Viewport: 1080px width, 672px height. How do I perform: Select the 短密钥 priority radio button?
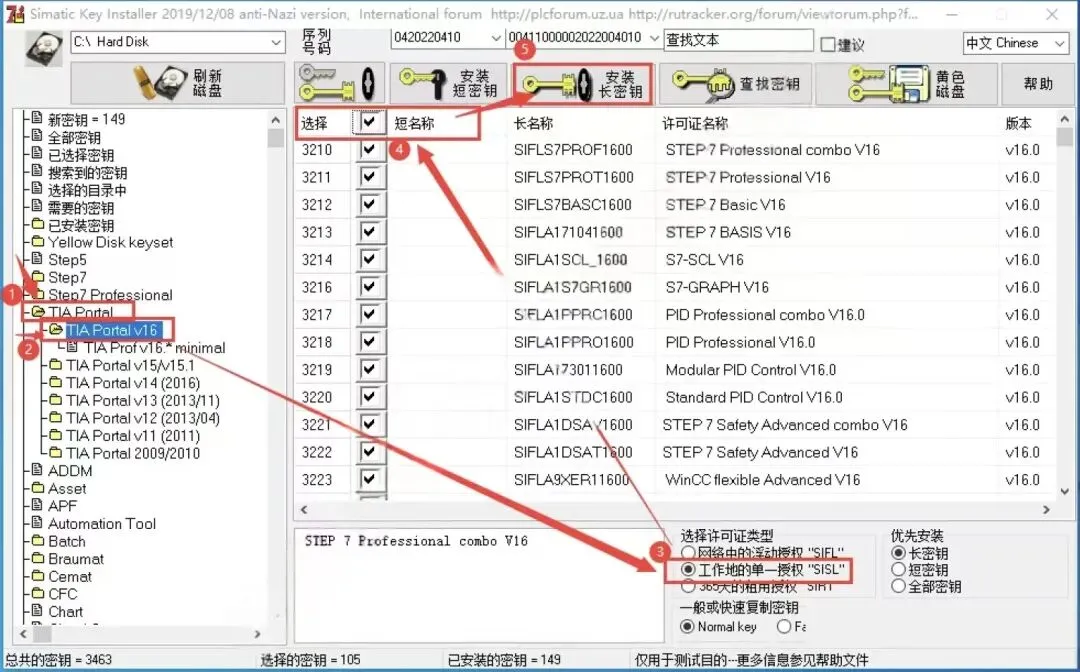point(898,569)
